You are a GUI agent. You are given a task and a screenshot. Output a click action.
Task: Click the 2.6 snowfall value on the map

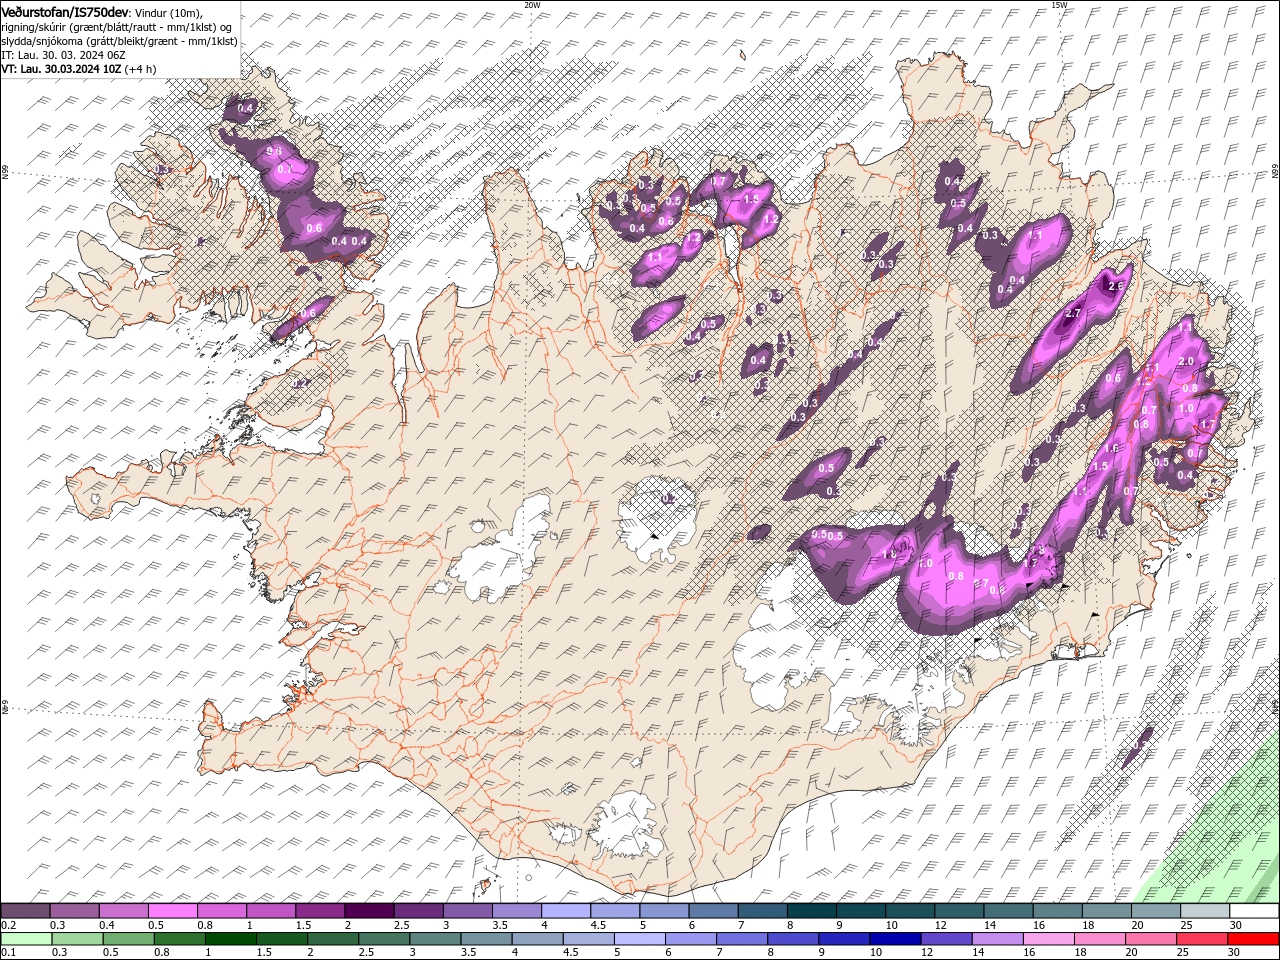[1116, 285]
